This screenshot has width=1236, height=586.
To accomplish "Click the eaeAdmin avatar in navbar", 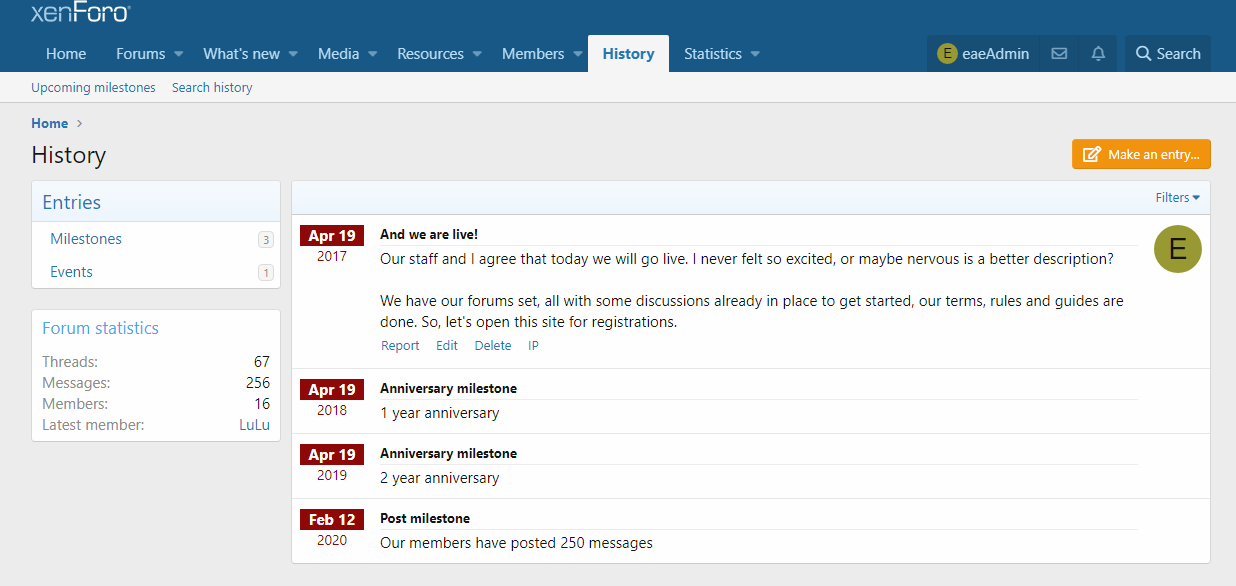I will [947, 54].
